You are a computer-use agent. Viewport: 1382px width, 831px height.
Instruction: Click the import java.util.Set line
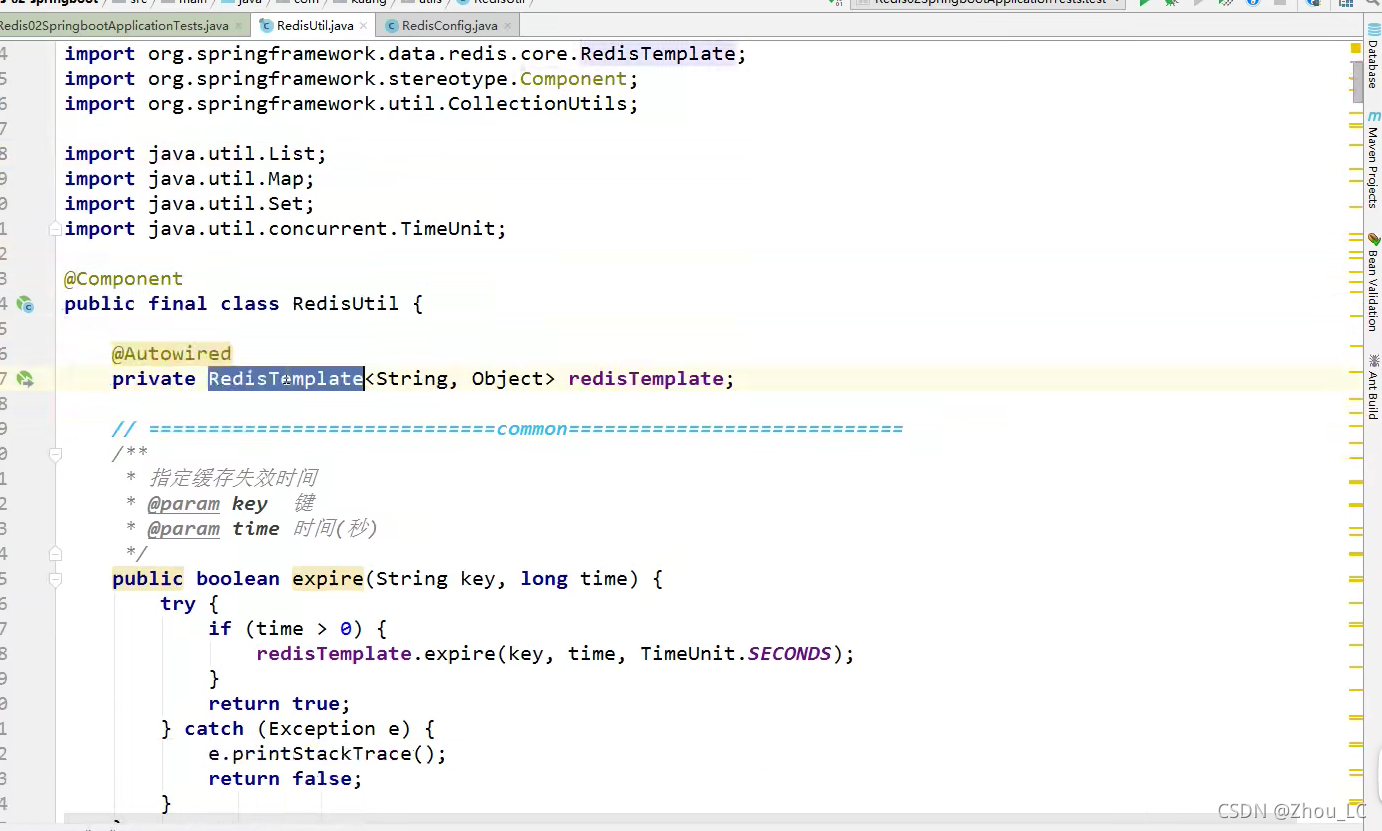pos(189,204)
